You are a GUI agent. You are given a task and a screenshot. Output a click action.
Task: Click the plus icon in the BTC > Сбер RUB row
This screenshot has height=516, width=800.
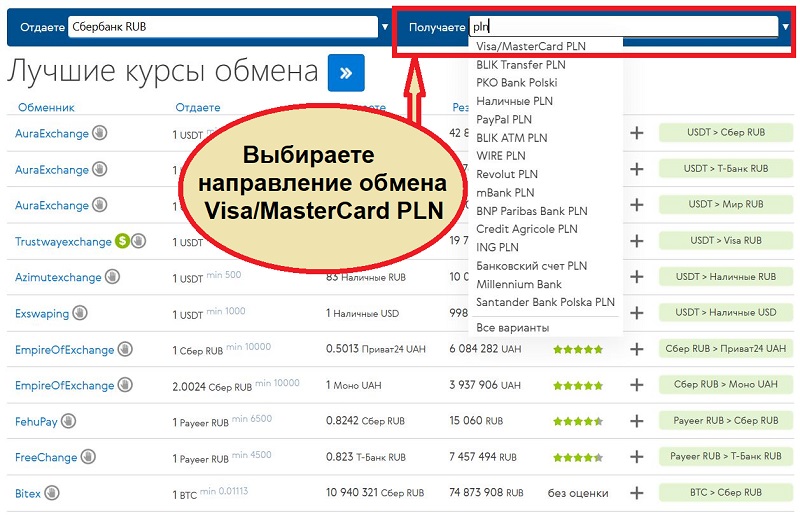pos(636,493)
